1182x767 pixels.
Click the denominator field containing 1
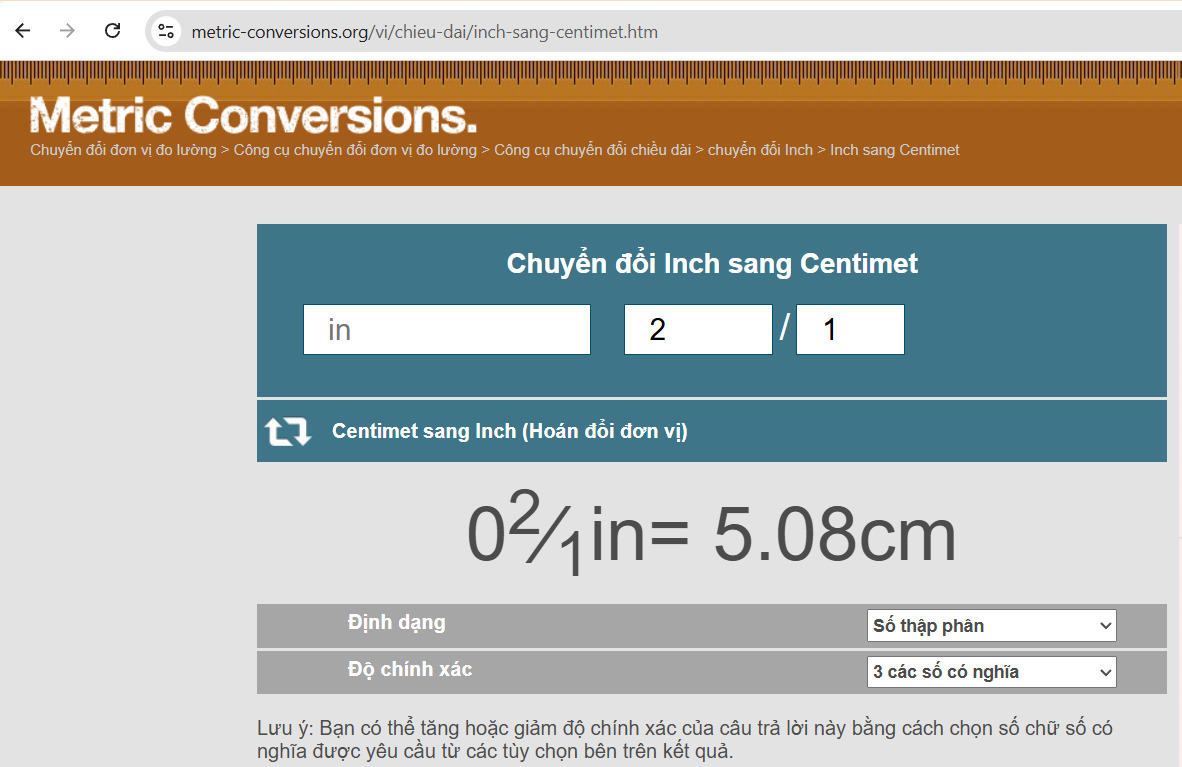coord(850,330)
